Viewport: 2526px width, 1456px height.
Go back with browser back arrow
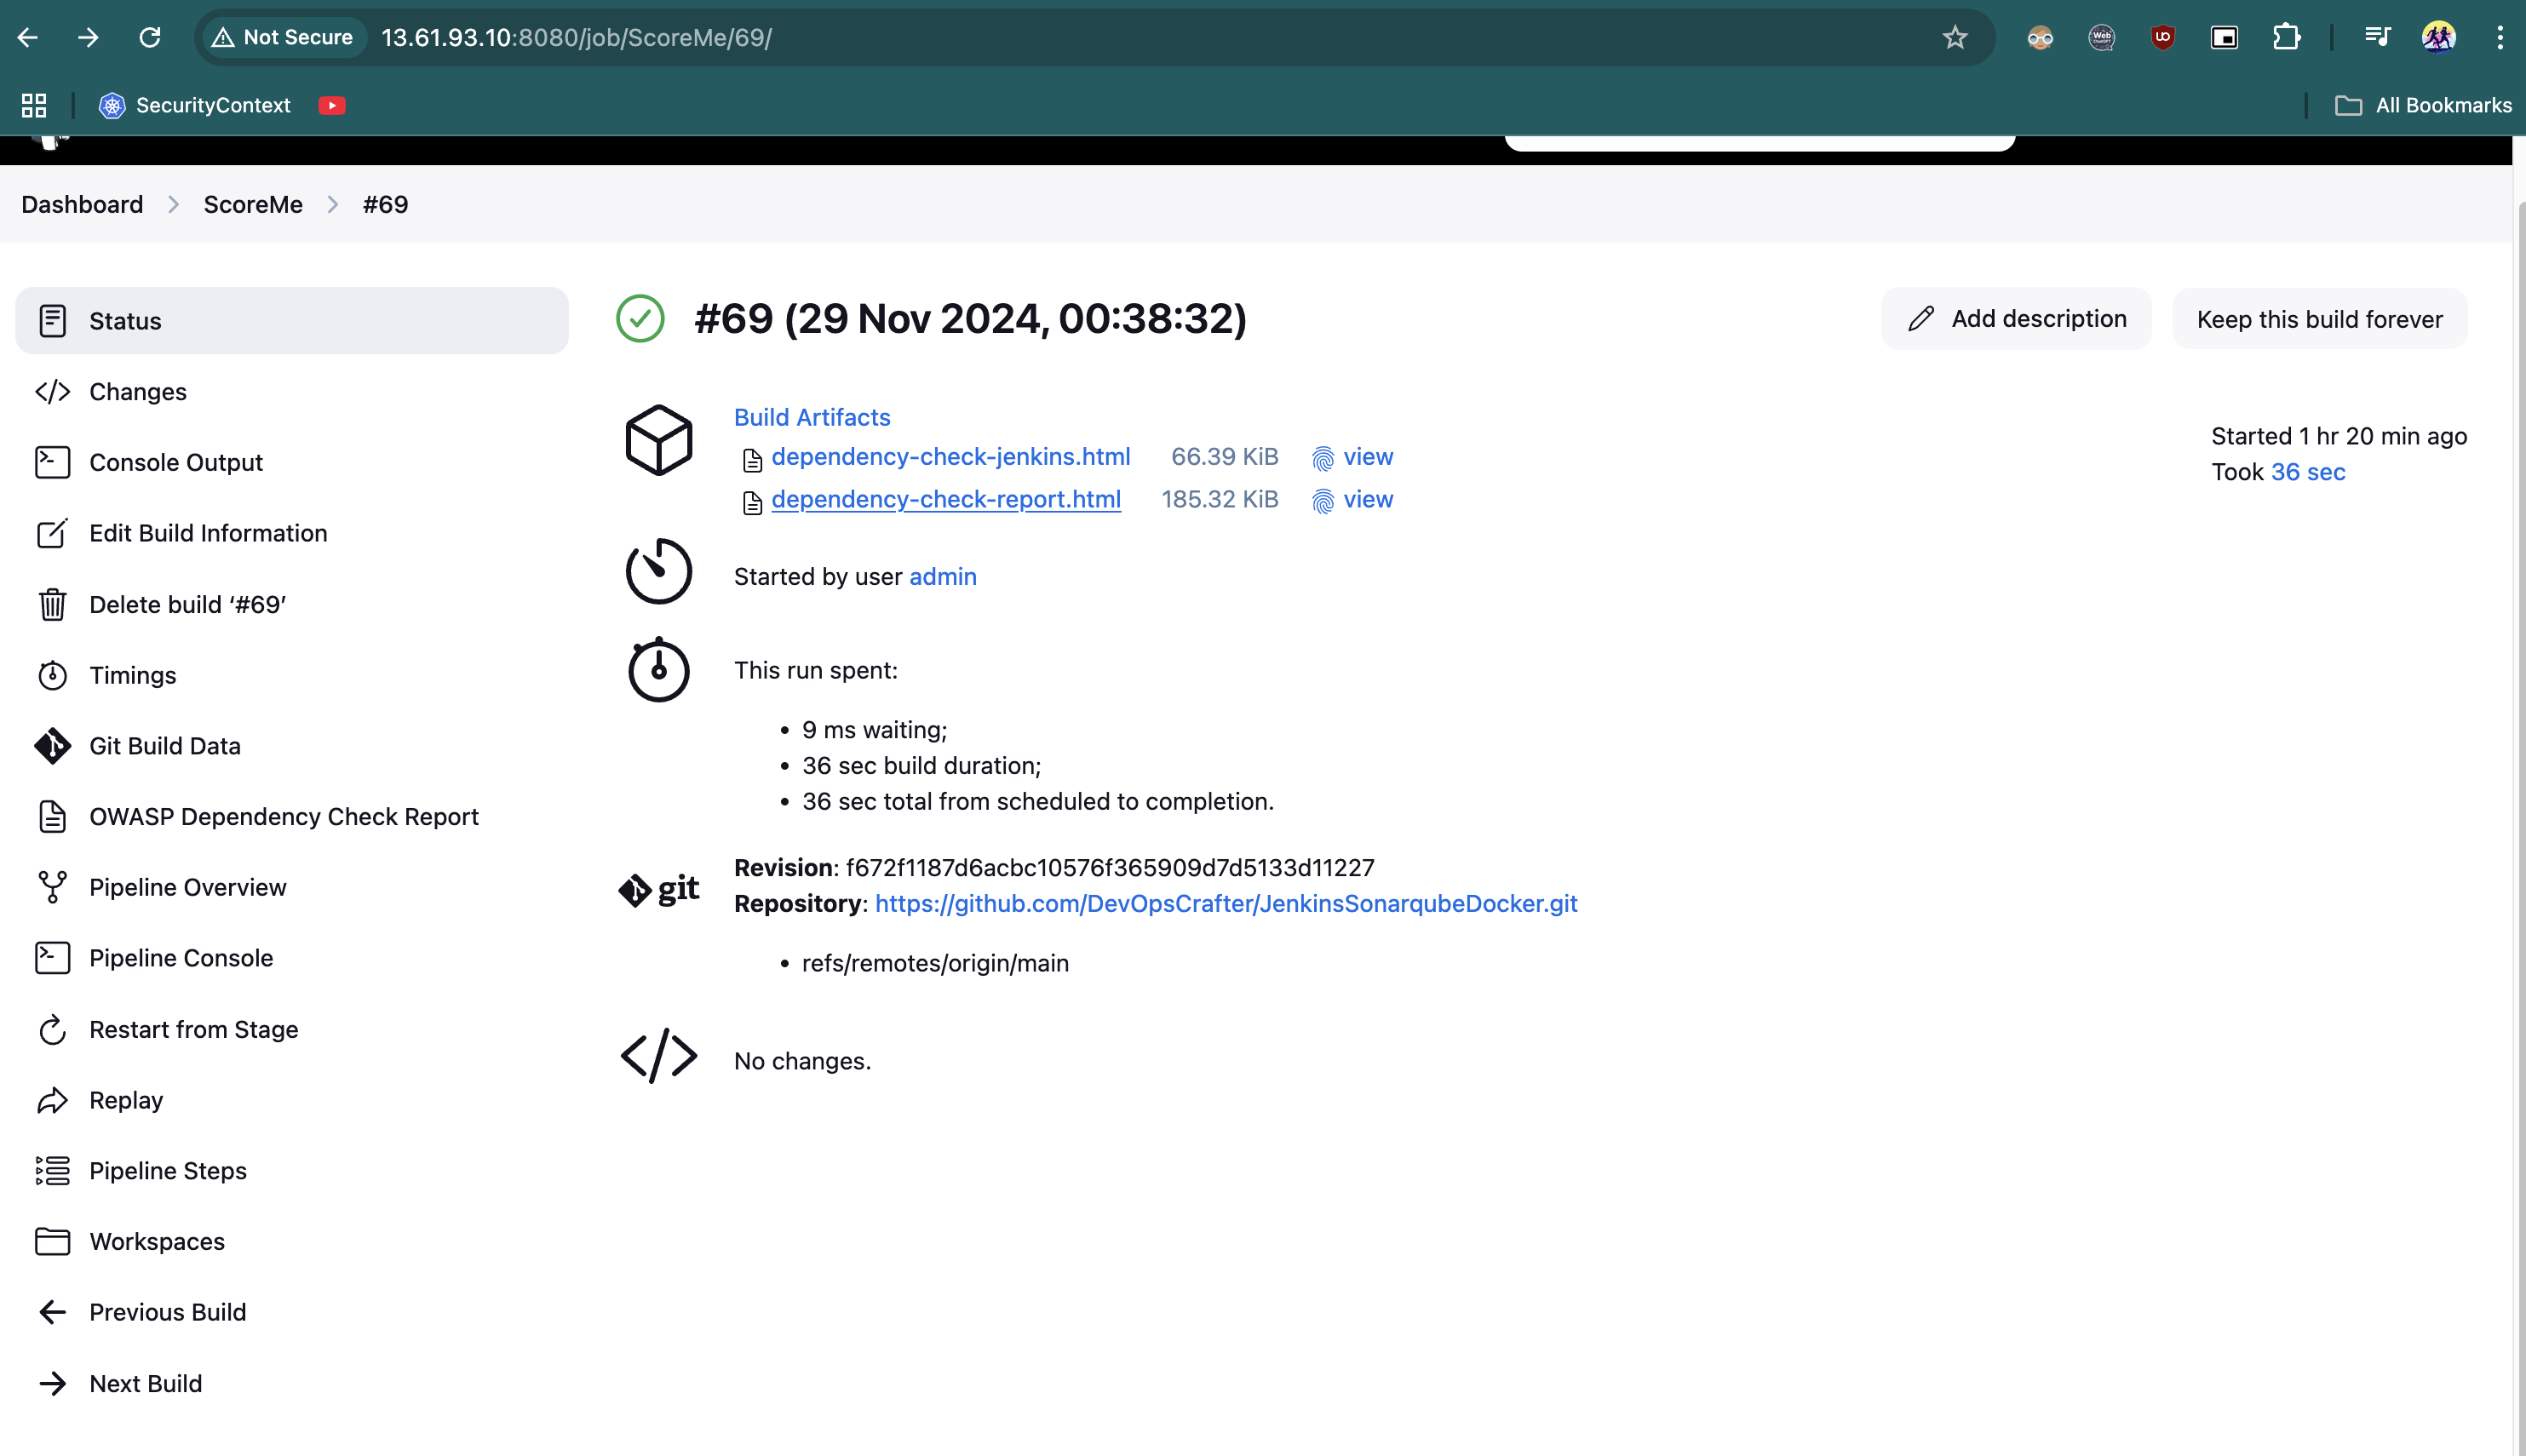click(28, 38)
